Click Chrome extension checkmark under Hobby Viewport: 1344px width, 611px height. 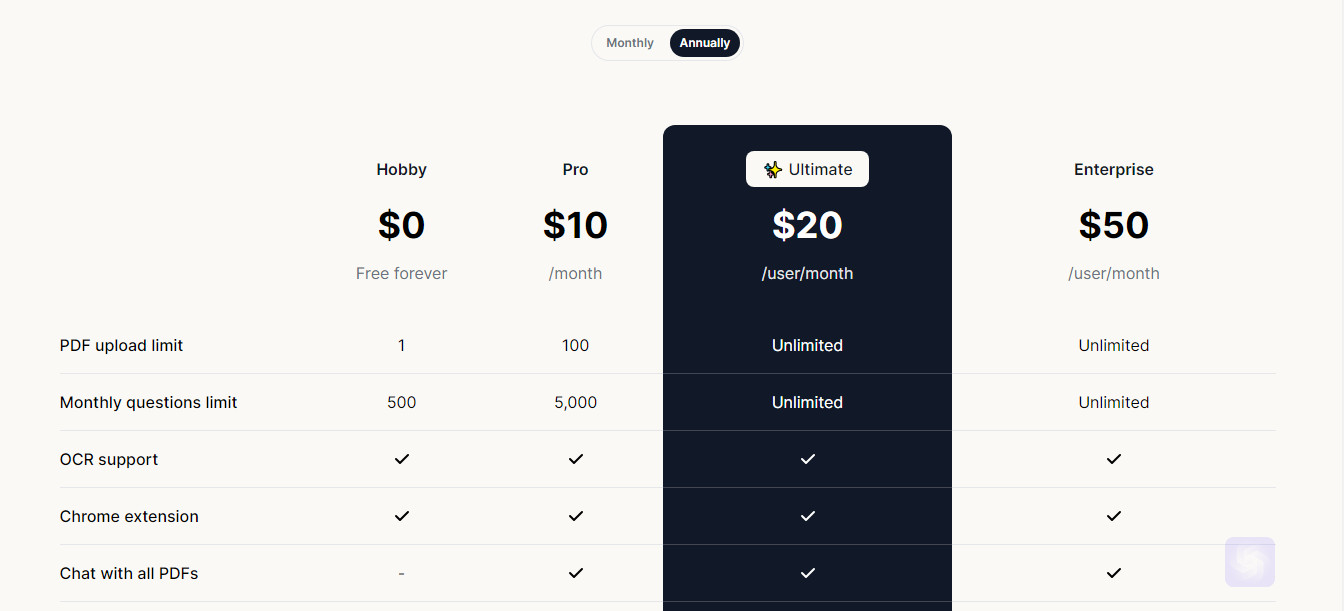402,516
